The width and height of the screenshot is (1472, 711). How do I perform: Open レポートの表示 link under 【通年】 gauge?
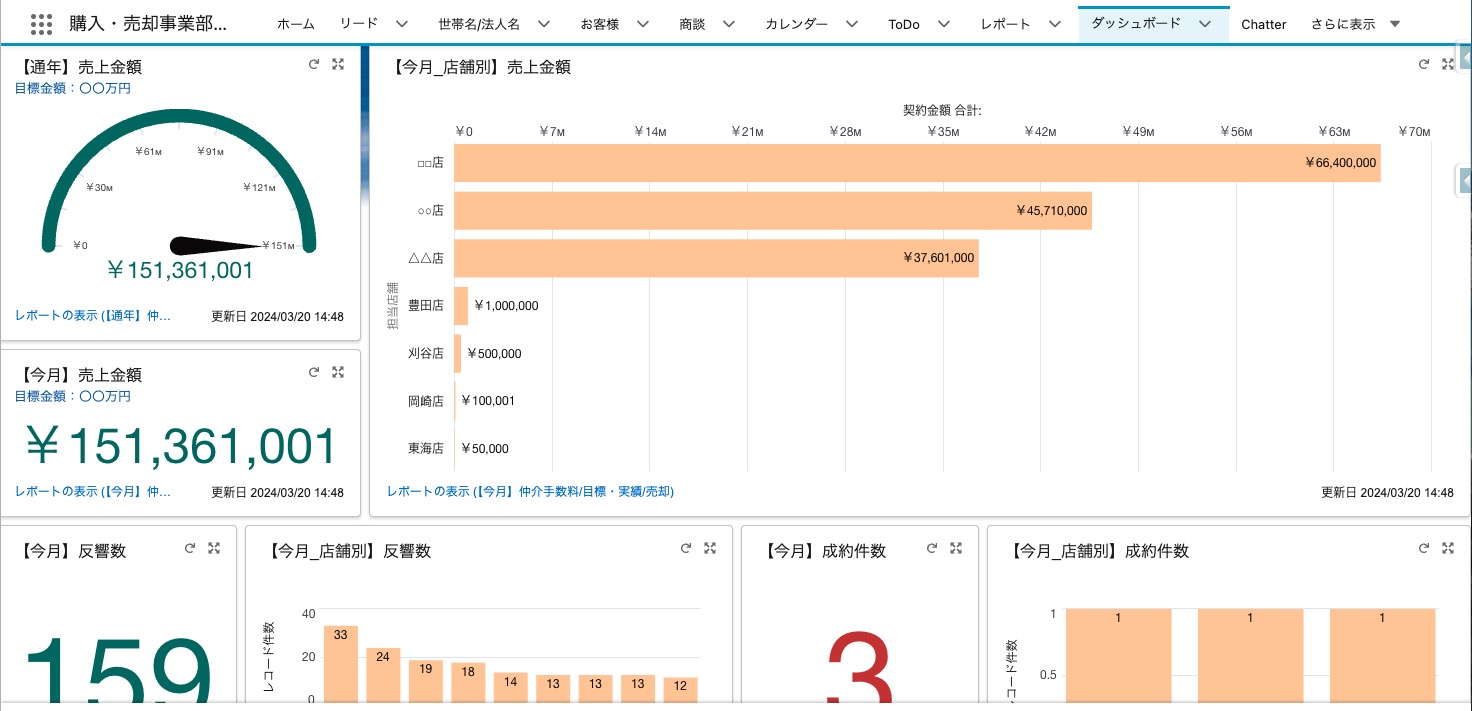pos(93,316)
